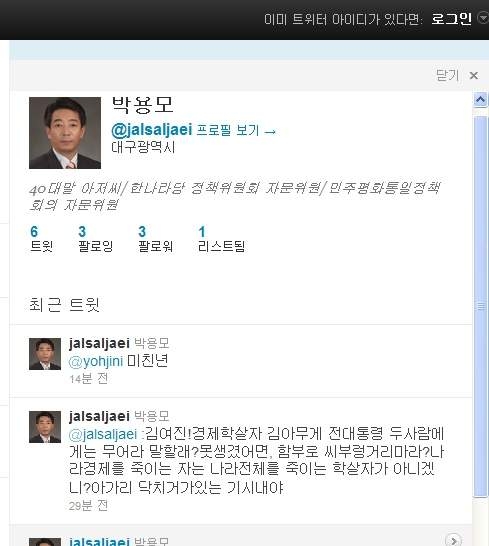Open the large profile photo of 박용모
This screenshot has height=546, width=489.
click(65, 133)
